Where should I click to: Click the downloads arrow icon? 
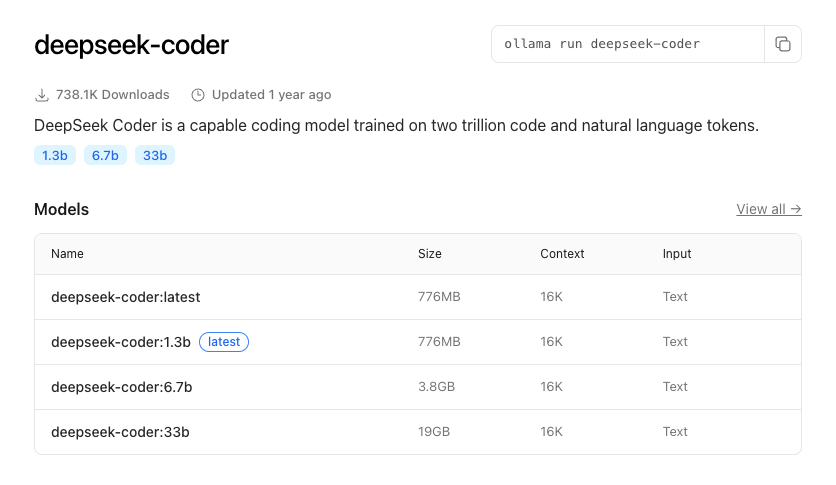(x=42, y=95)
